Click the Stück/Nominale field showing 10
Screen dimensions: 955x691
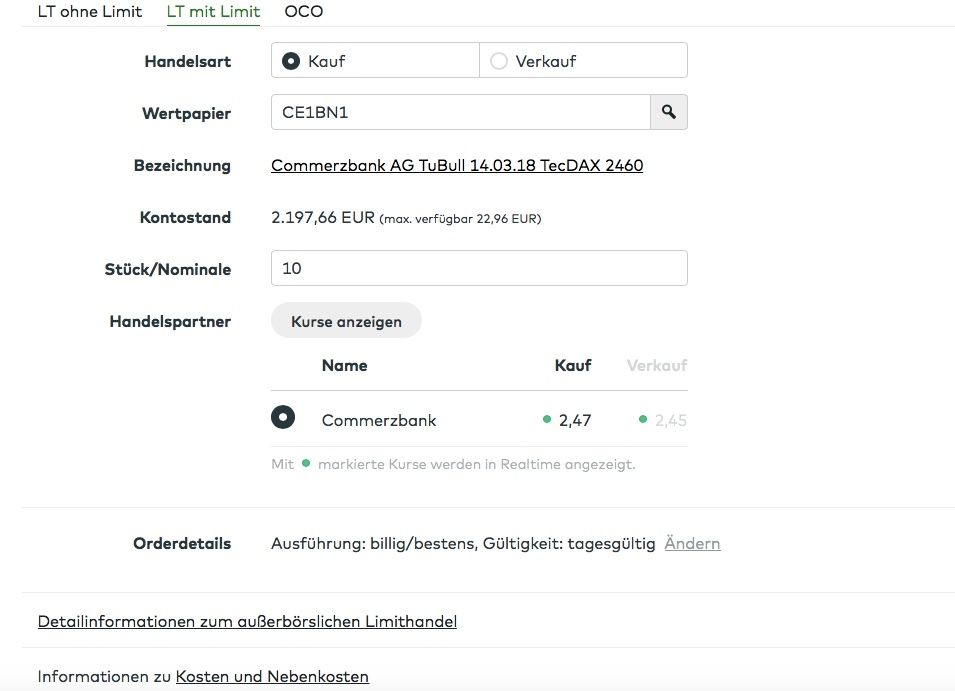click(478, 268)
